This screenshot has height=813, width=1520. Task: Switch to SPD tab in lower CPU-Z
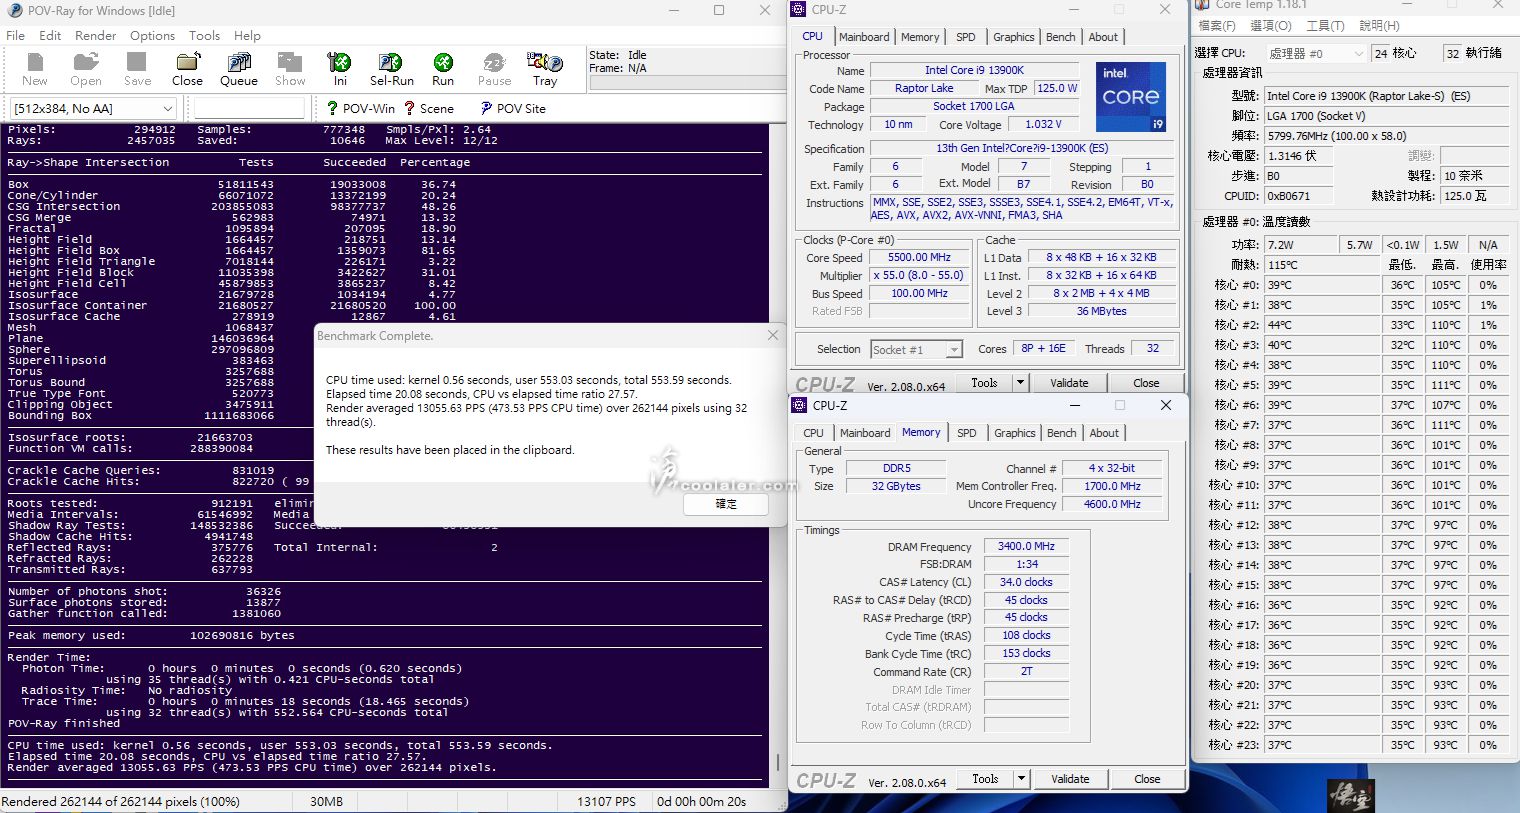(x=967, y=433)
